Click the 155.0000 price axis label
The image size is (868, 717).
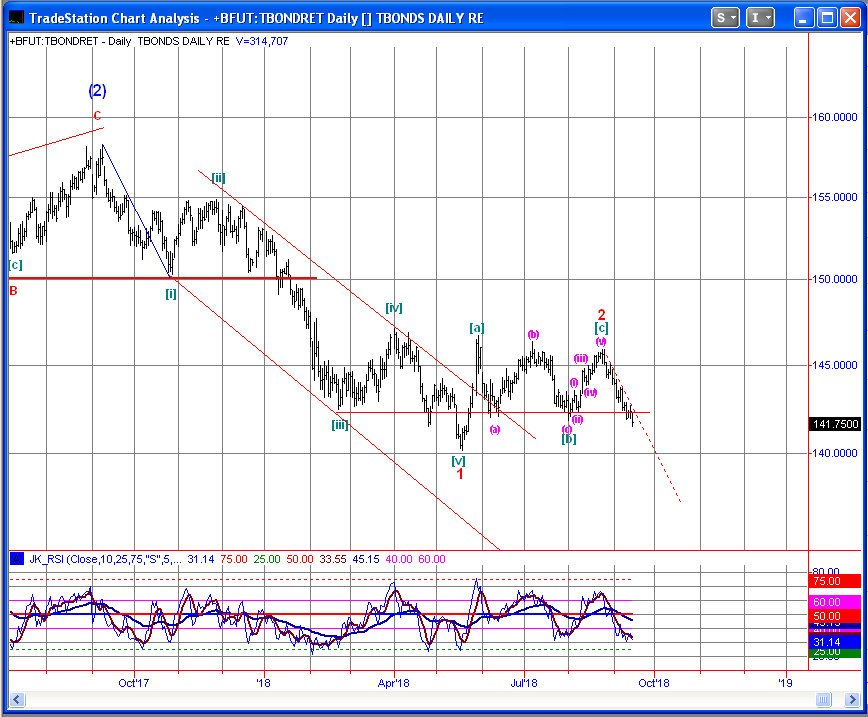pos(834,197)
